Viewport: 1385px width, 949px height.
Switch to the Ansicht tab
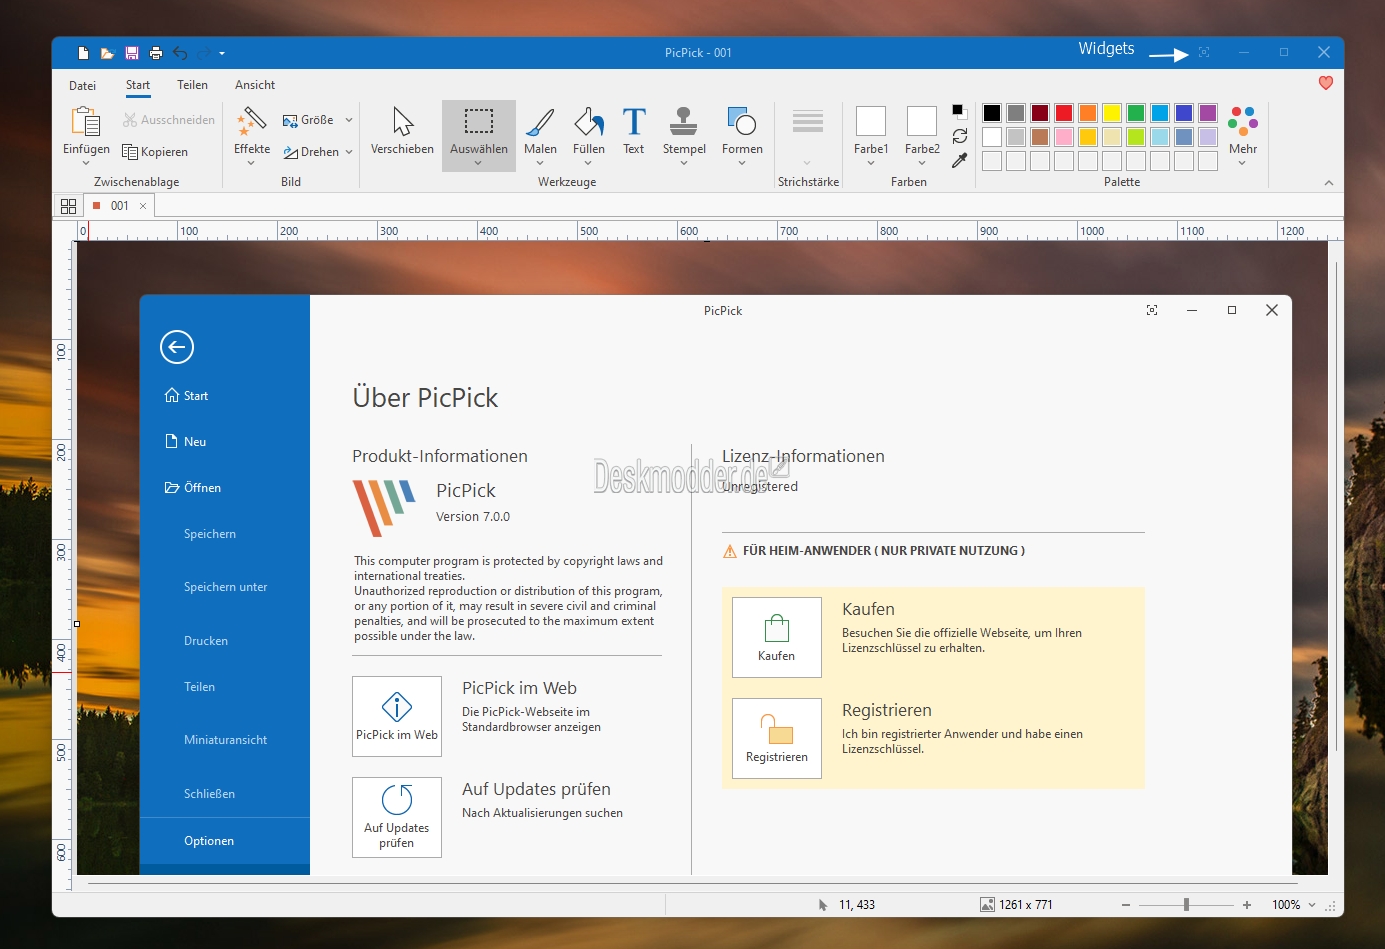(254, 86)
